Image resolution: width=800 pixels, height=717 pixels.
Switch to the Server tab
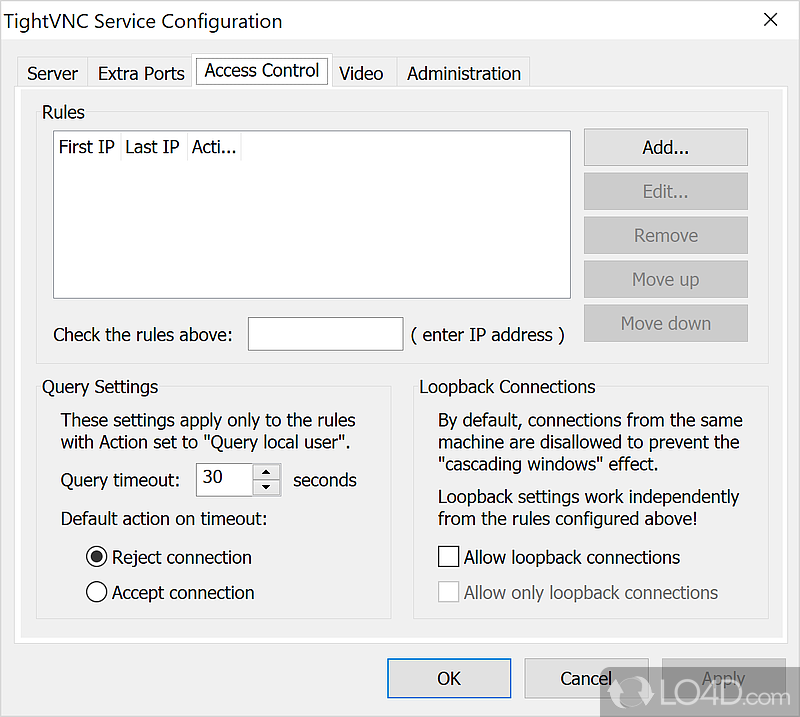point(52,73)
